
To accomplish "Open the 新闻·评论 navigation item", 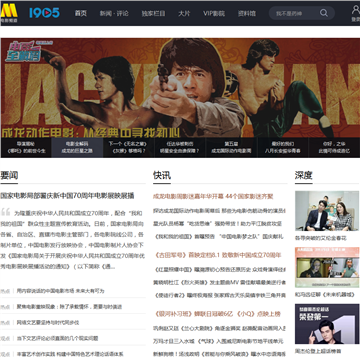I will tap(114, 13).
